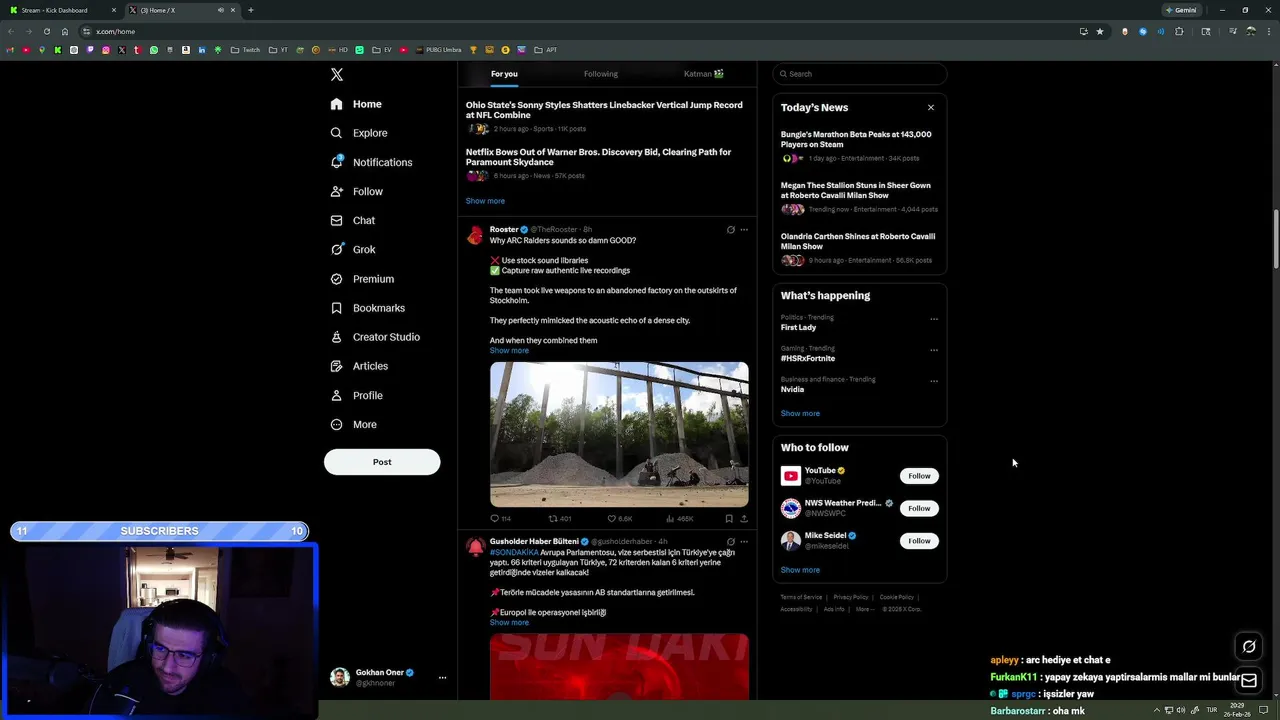The width and height of the screenshot is (1280, 720).
Task: Follow the YouTube account
Action: click(919, 476)
